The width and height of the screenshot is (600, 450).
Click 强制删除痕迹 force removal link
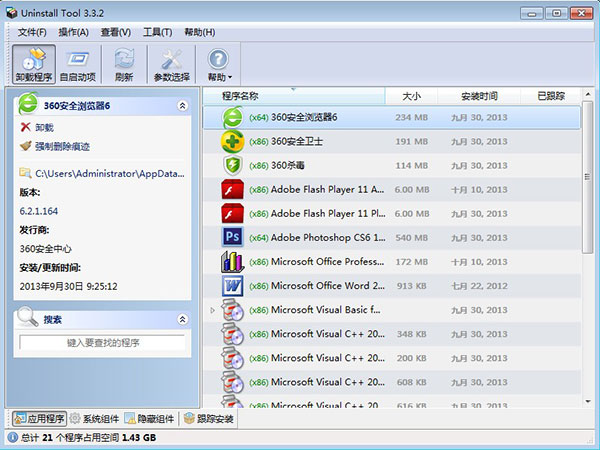pyautogui.click(x=62, y=147)
